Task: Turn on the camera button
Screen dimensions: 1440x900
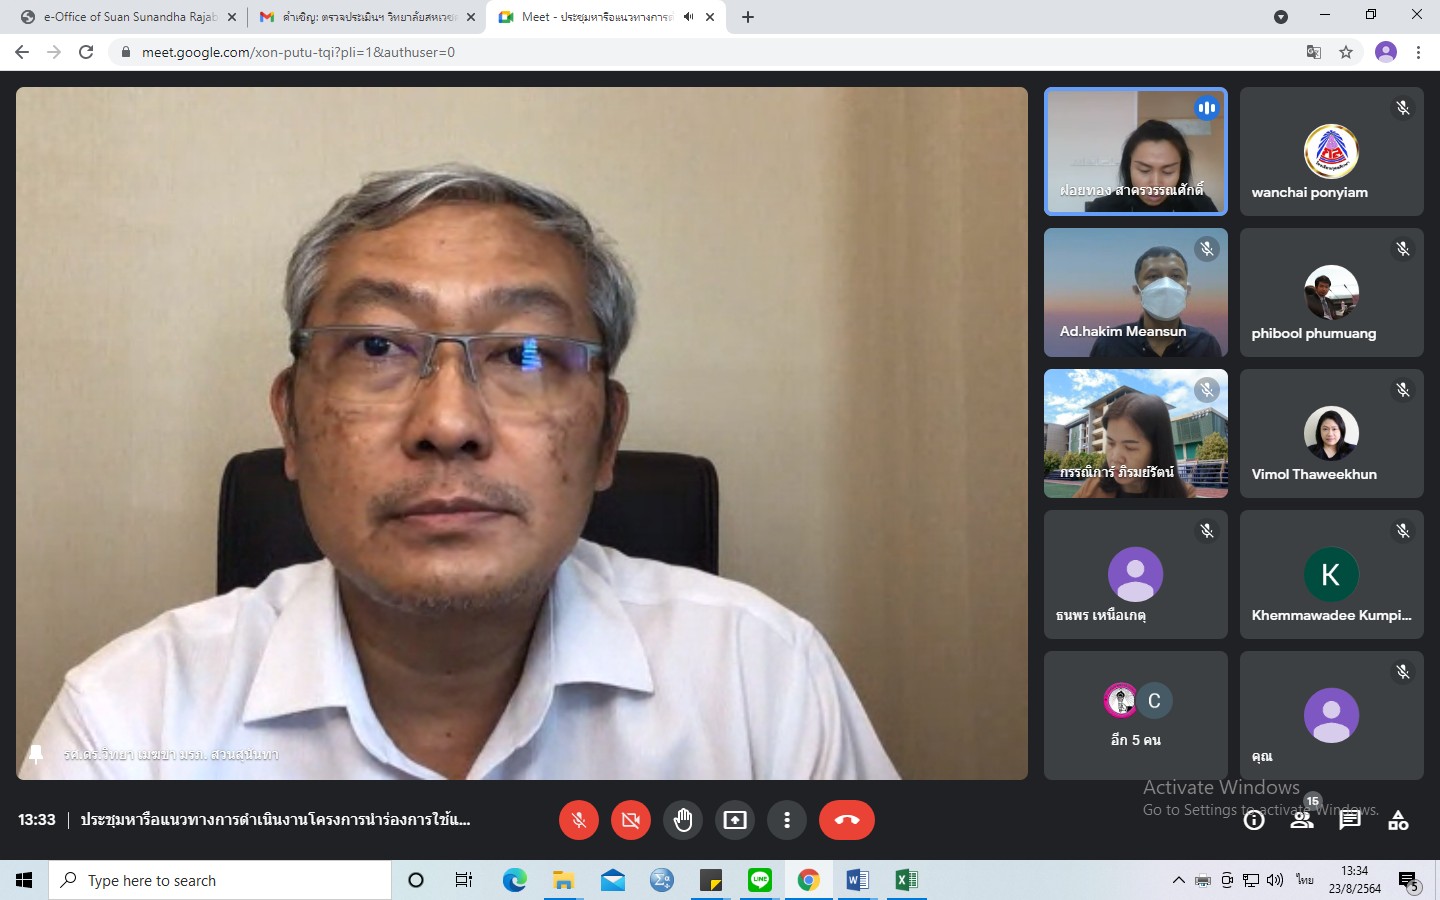Action: [x=630, y=820]
